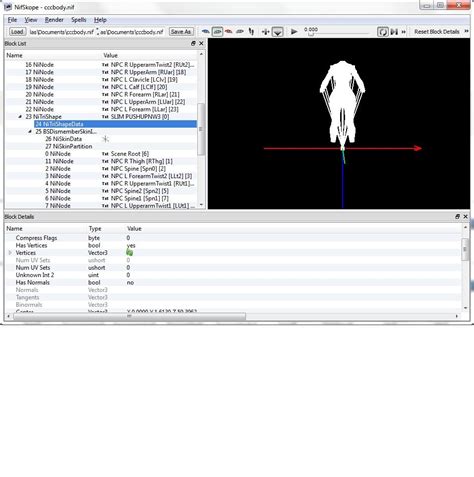Select the 24 NiTriShapeData row
The image size is (474, 477).
tap(116, 124)
